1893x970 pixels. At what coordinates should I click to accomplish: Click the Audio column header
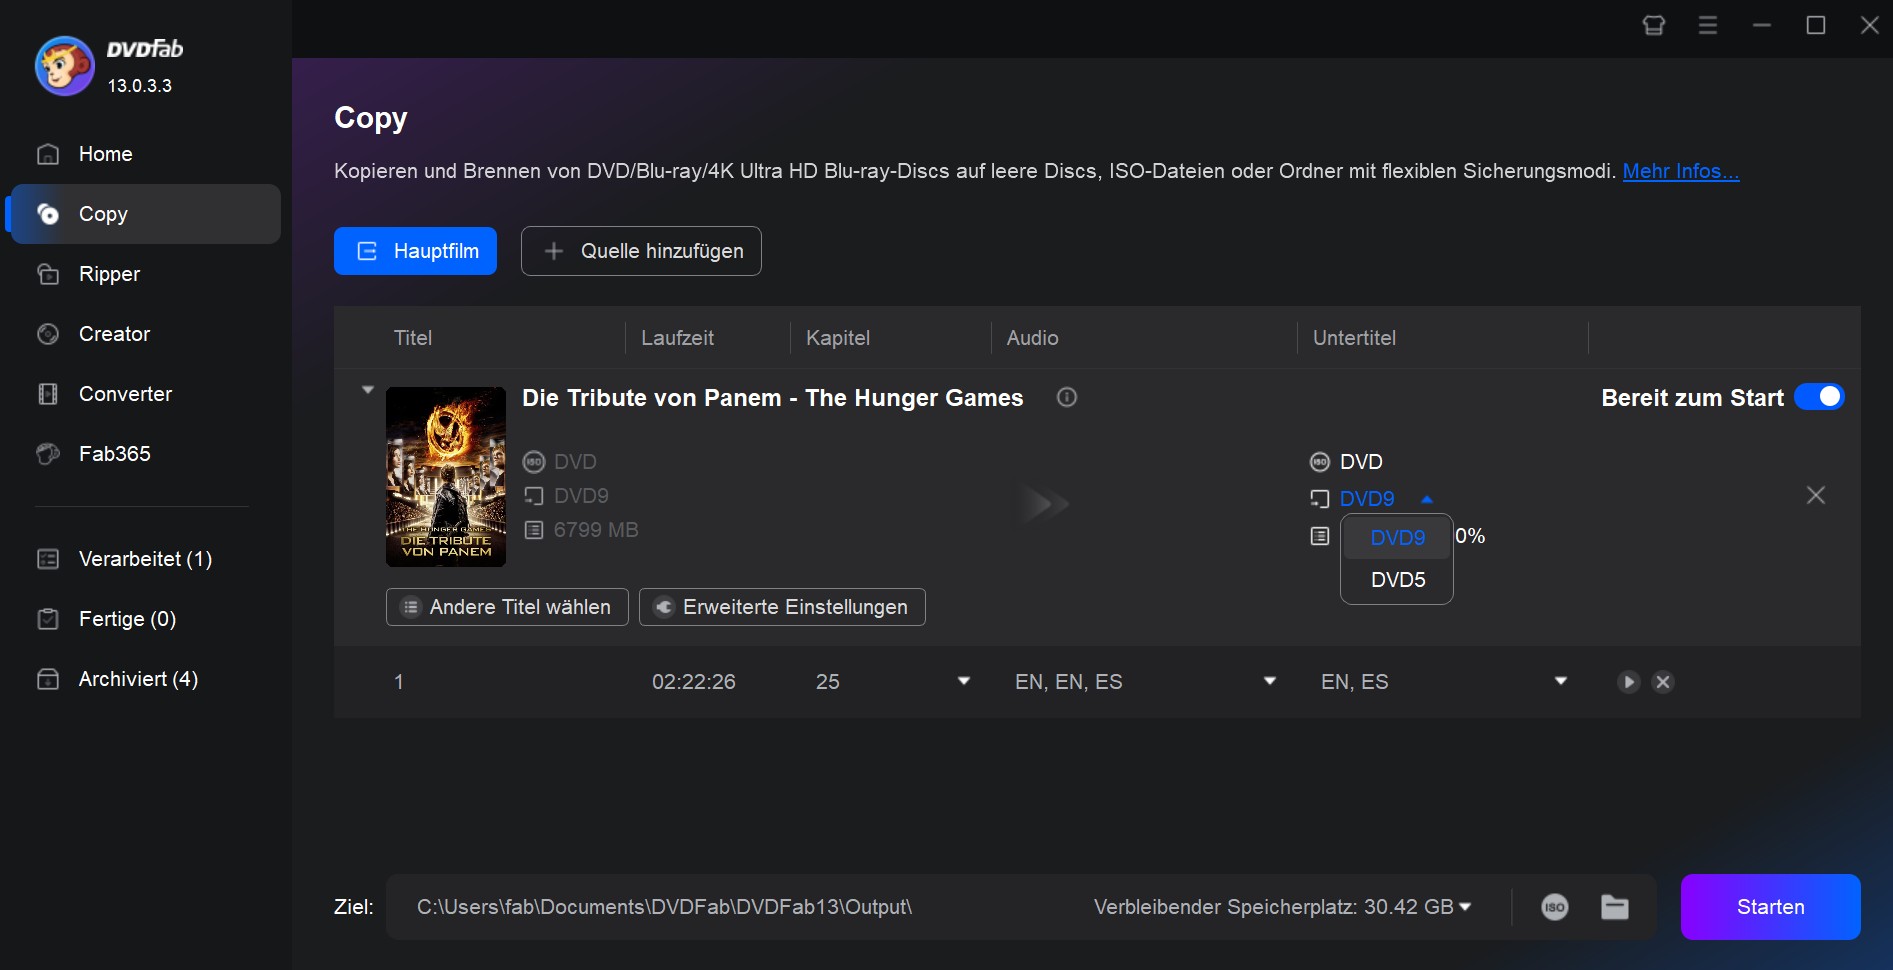pos(1032,338)
